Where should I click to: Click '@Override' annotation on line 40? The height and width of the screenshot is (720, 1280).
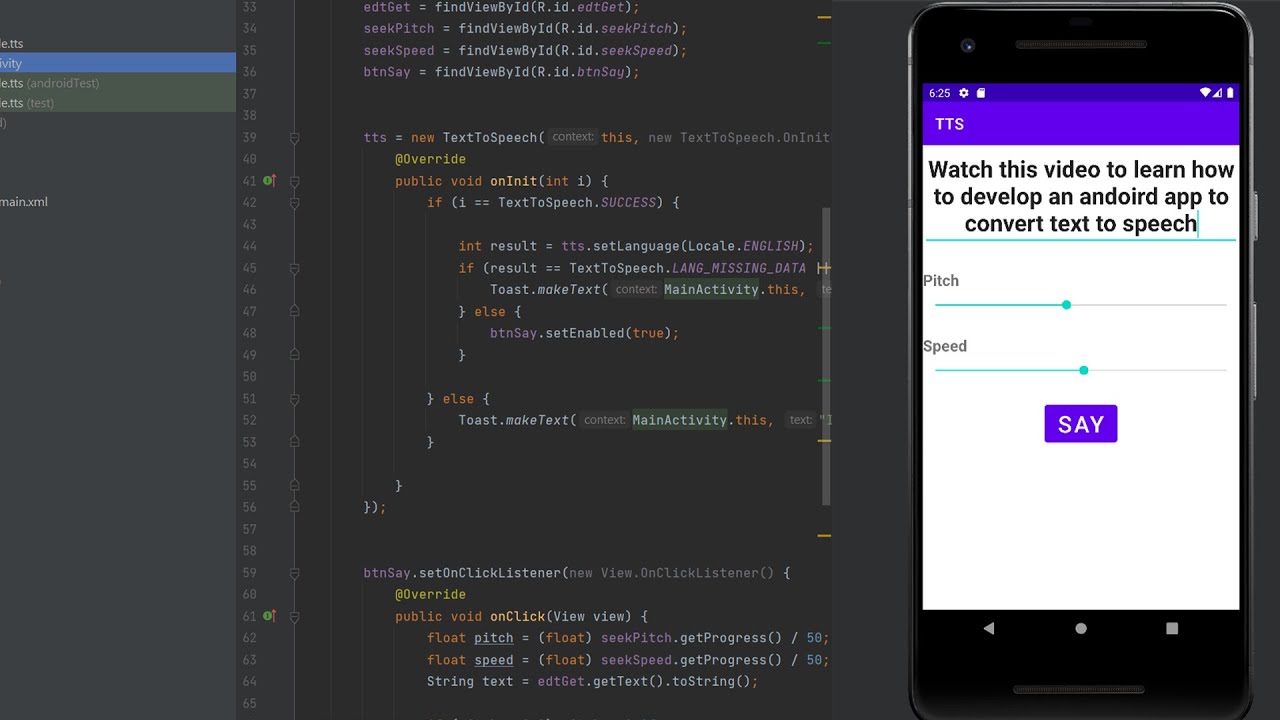pyautogui.click(x=430, y=159)
